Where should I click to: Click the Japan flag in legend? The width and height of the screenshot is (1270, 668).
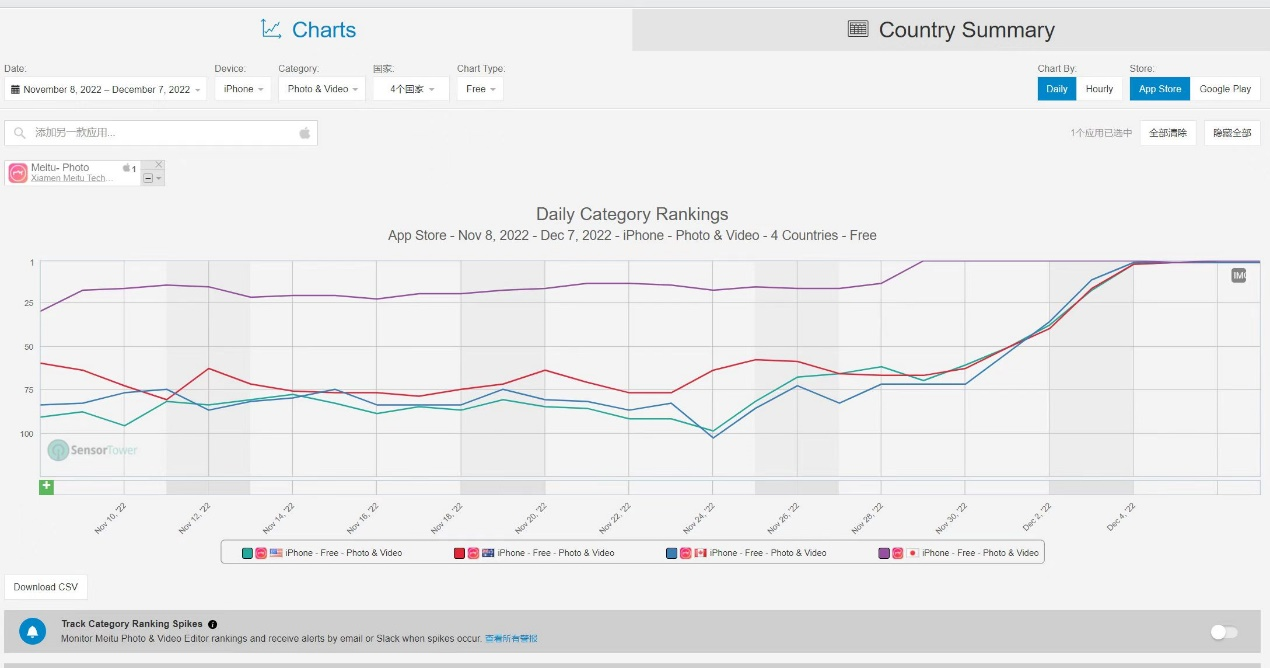pos(912,553)
